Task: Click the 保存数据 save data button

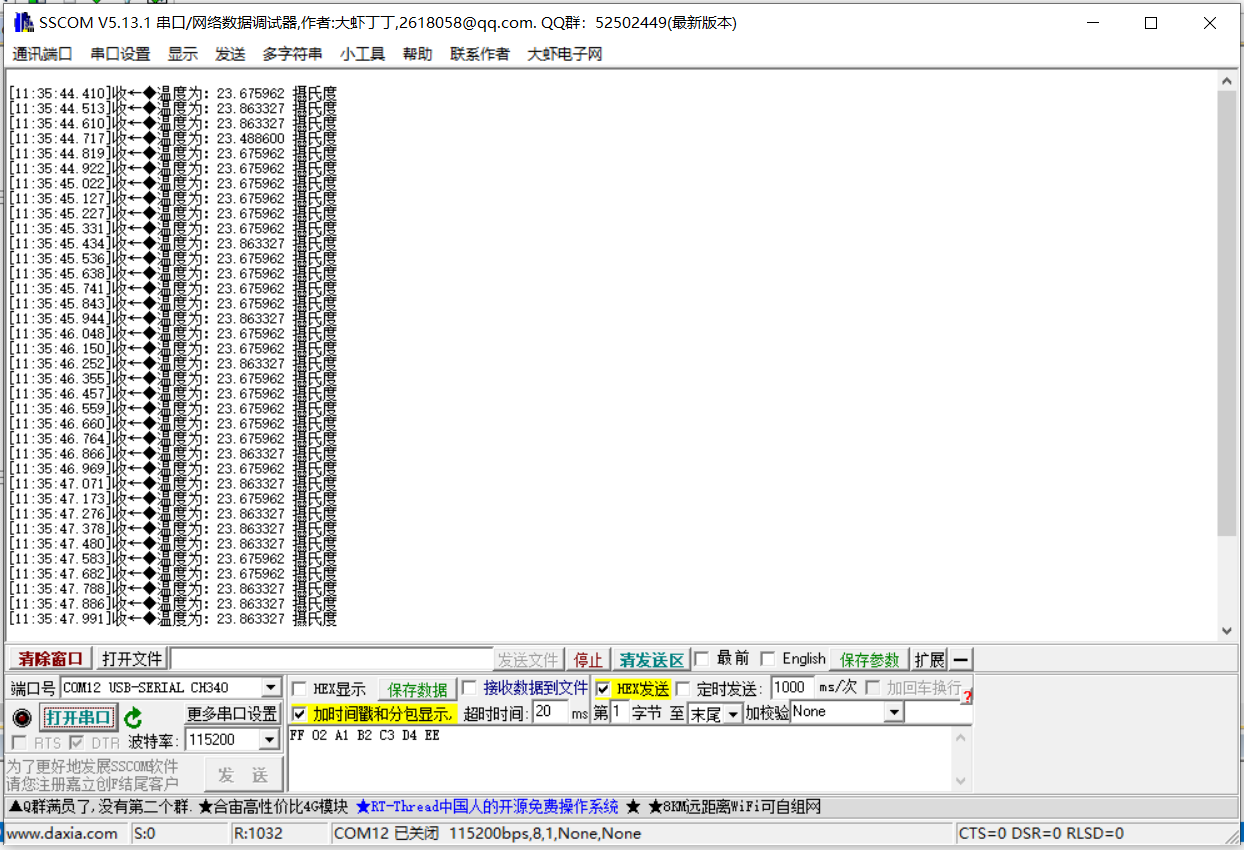Action: (x=417, y=690)
